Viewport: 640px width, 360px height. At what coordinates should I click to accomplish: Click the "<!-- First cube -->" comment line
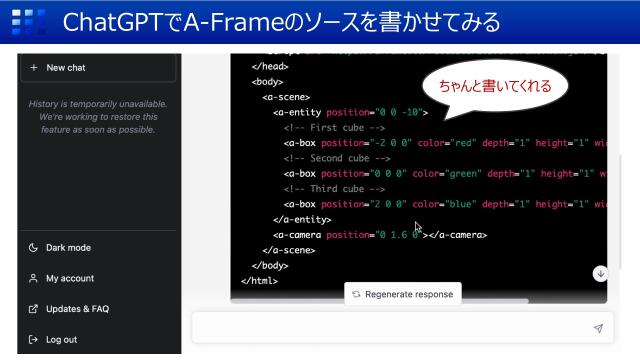334,128
